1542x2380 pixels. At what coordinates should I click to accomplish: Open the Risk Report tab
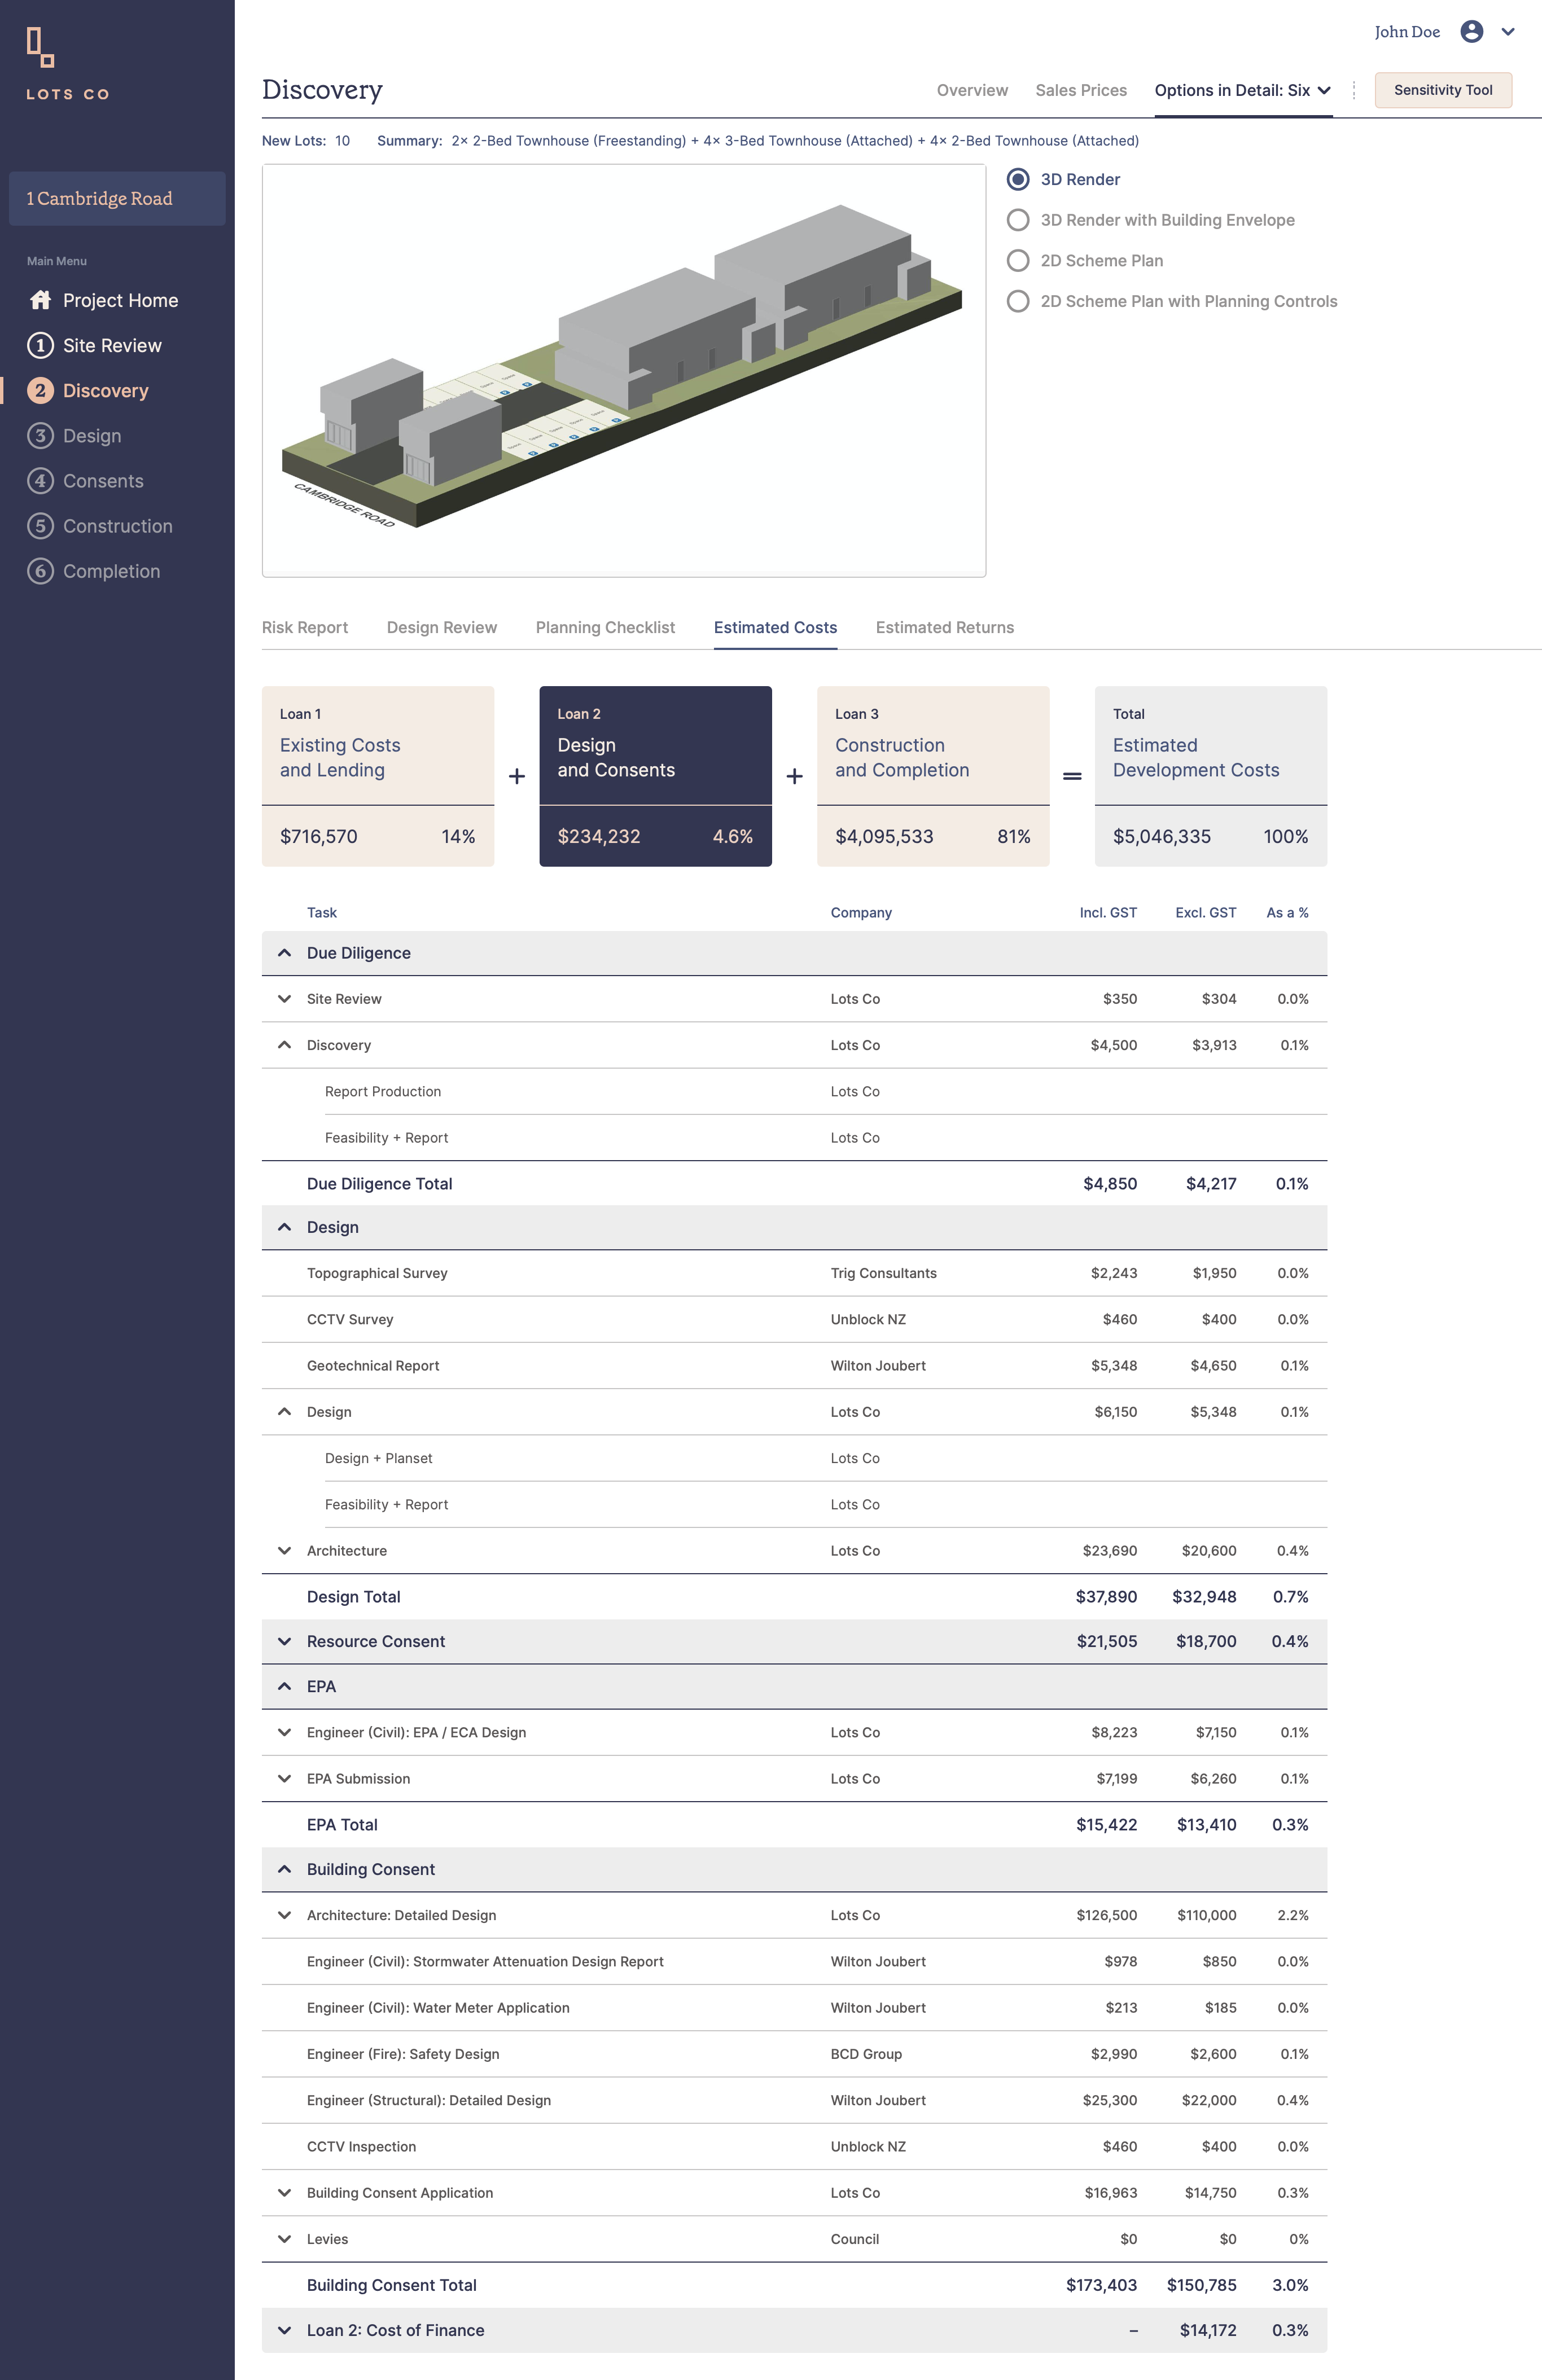click(305, 627)
